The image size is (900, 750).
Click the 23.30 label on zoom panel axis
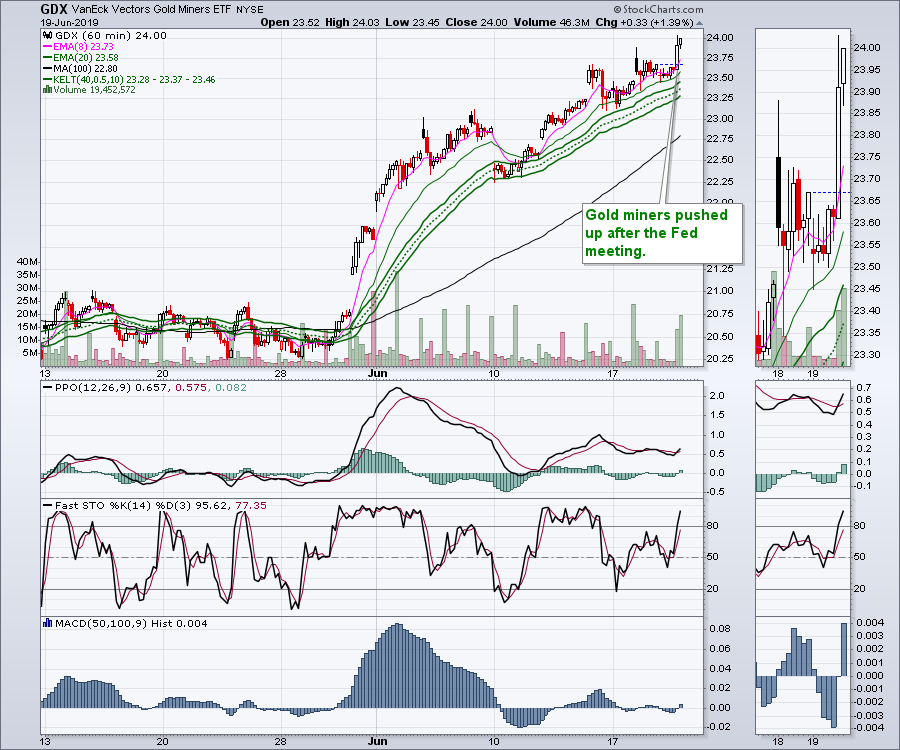(867, 355)
